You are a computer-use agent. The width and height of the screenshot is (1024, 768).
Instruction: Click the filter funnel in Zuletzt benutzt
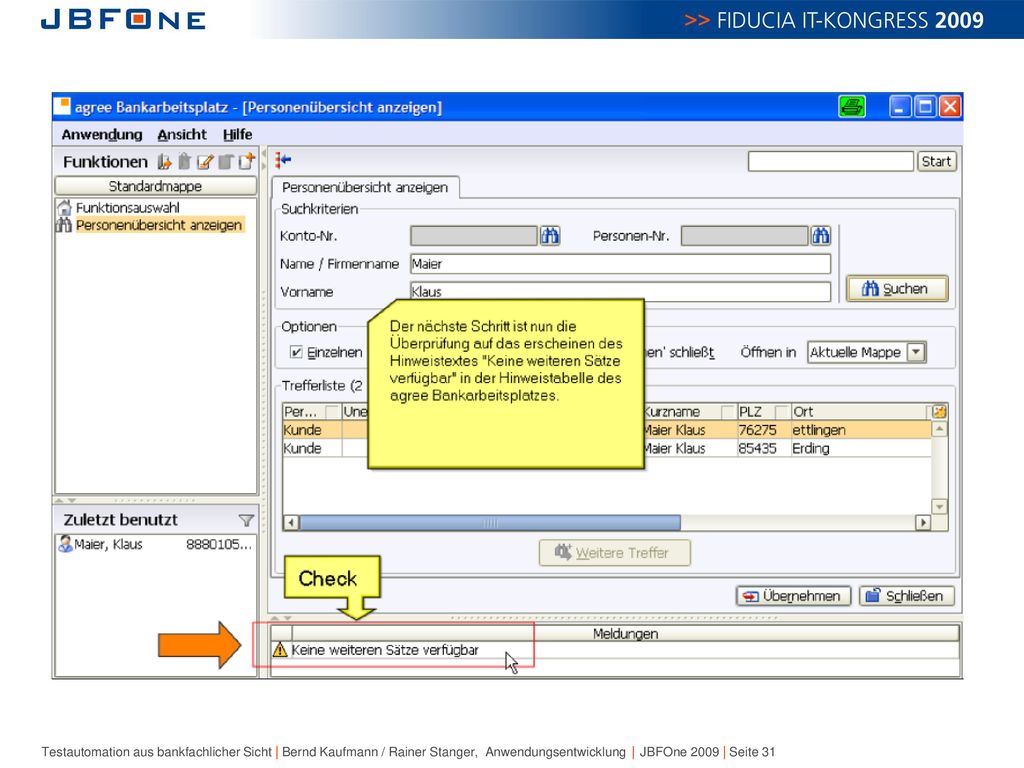coord(246,520)
